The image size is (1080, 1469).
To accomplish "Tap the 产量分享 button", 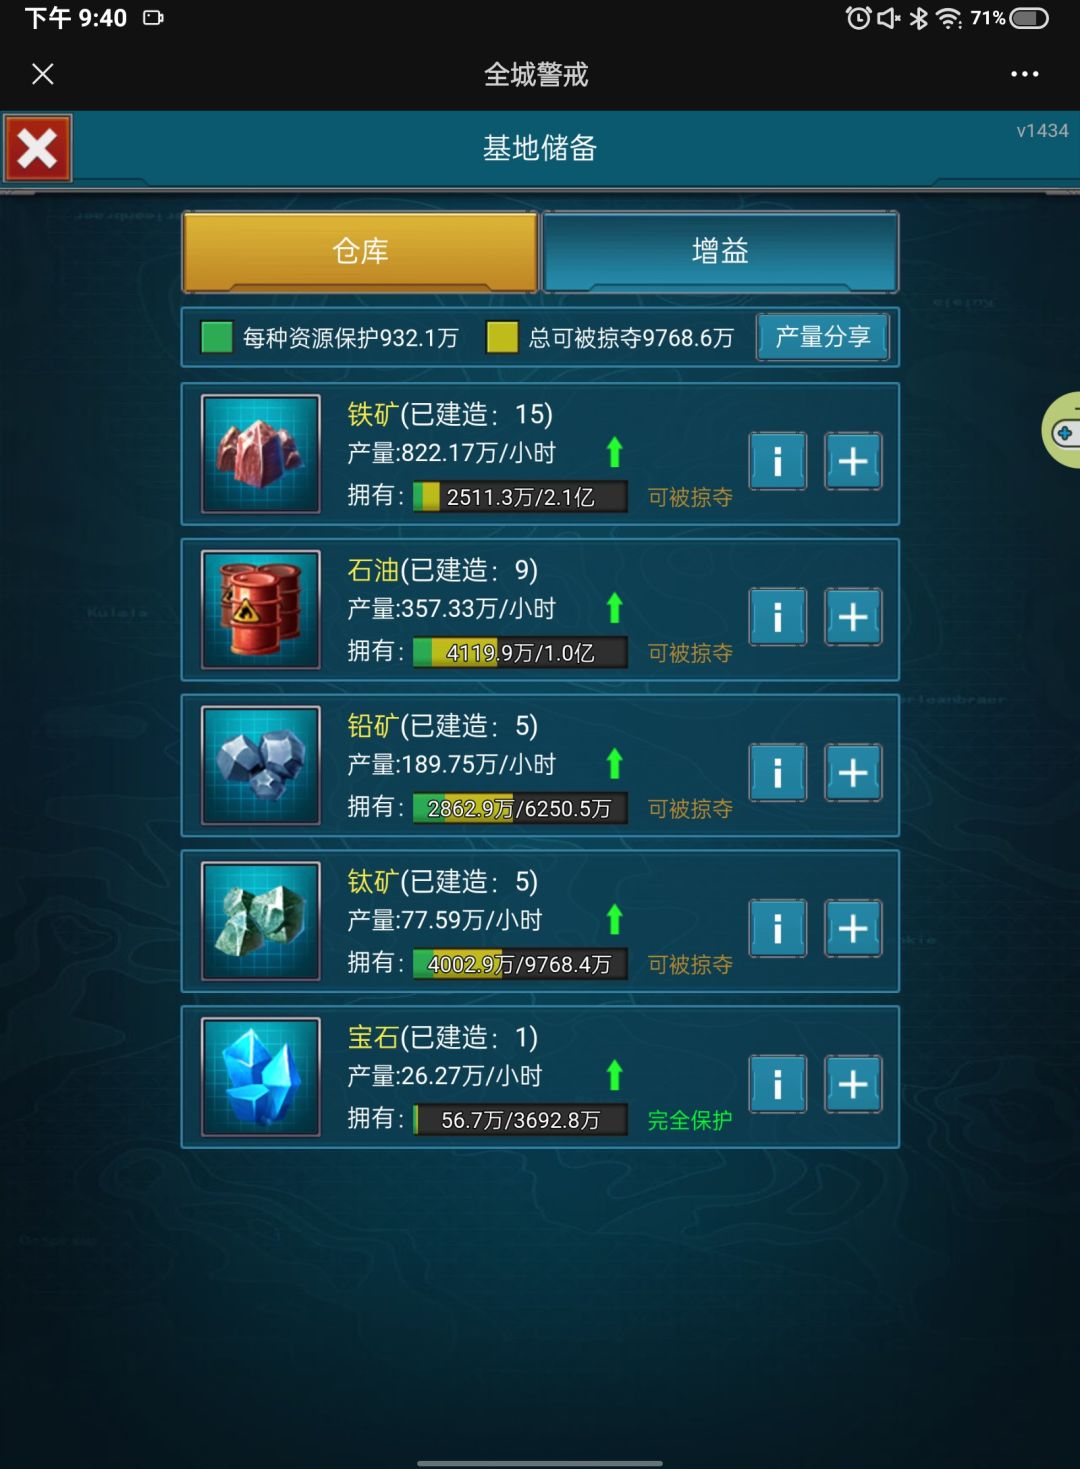I will click(822, 337).
